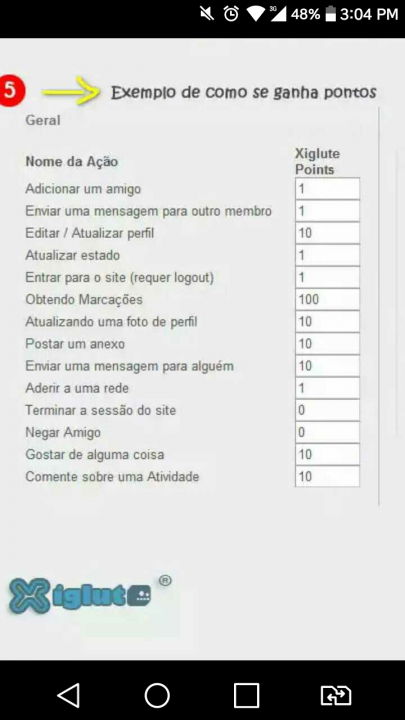
Task: Click the yellow arrow icon
Action: point(72,90)
